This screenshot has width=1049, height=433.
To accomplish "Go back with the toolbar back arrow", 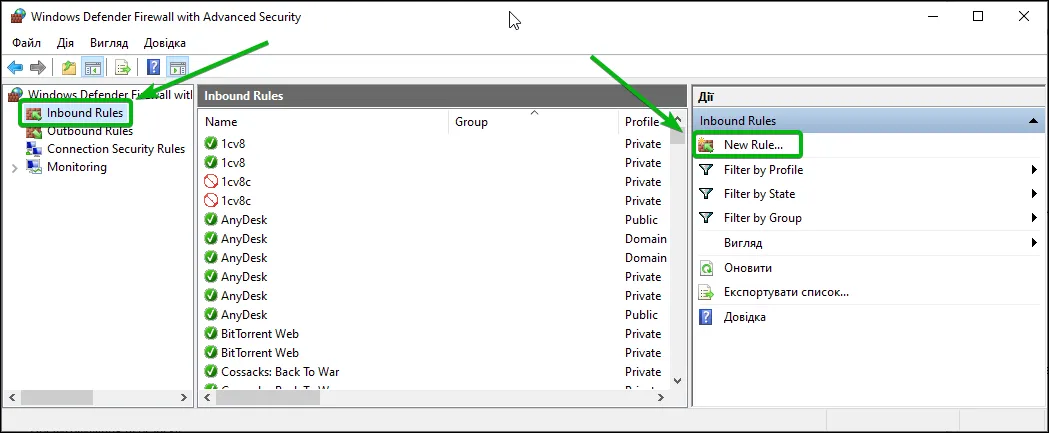I will [x=15, y=68].
